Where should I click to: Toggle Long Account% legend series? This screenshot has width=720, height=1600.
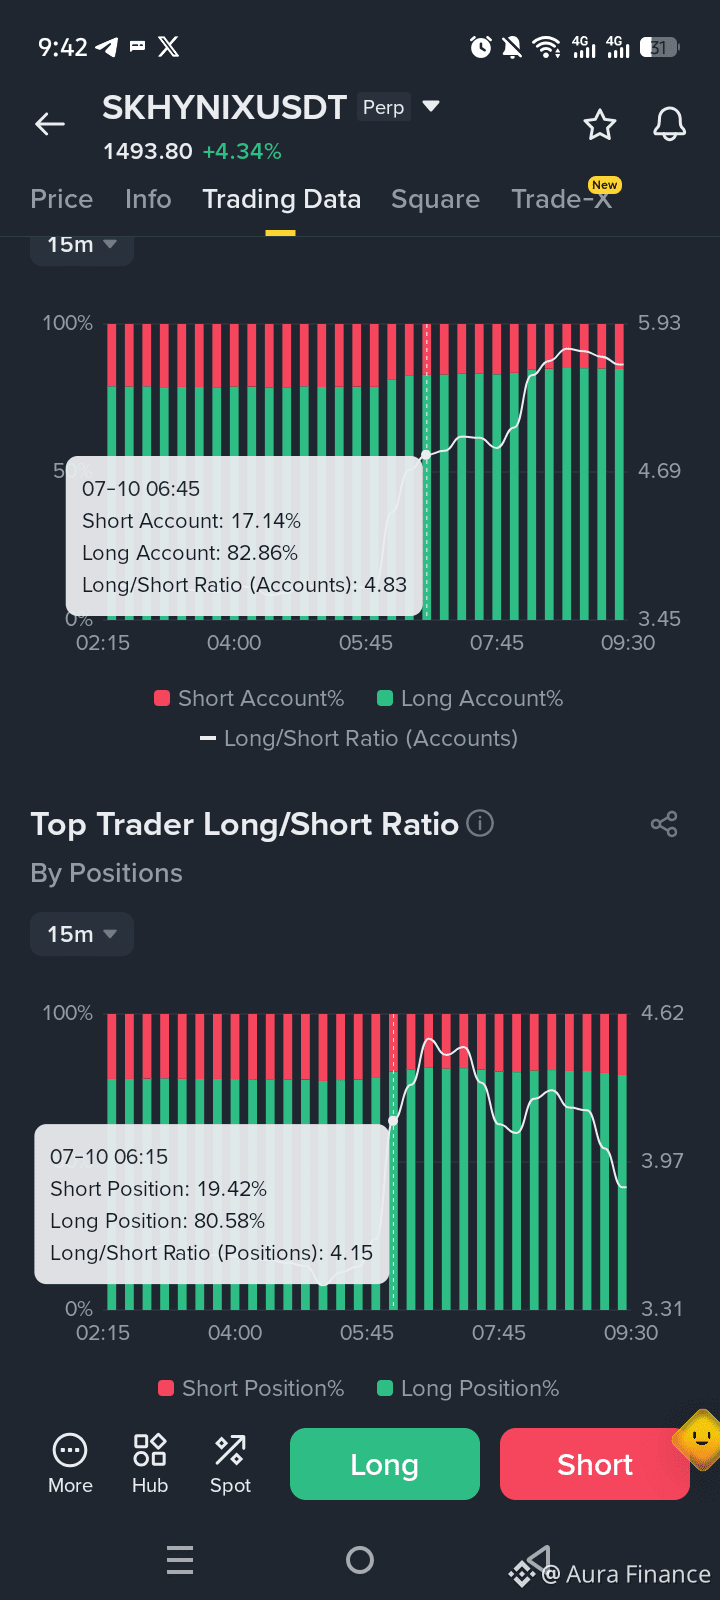click(x=470, y=698)
